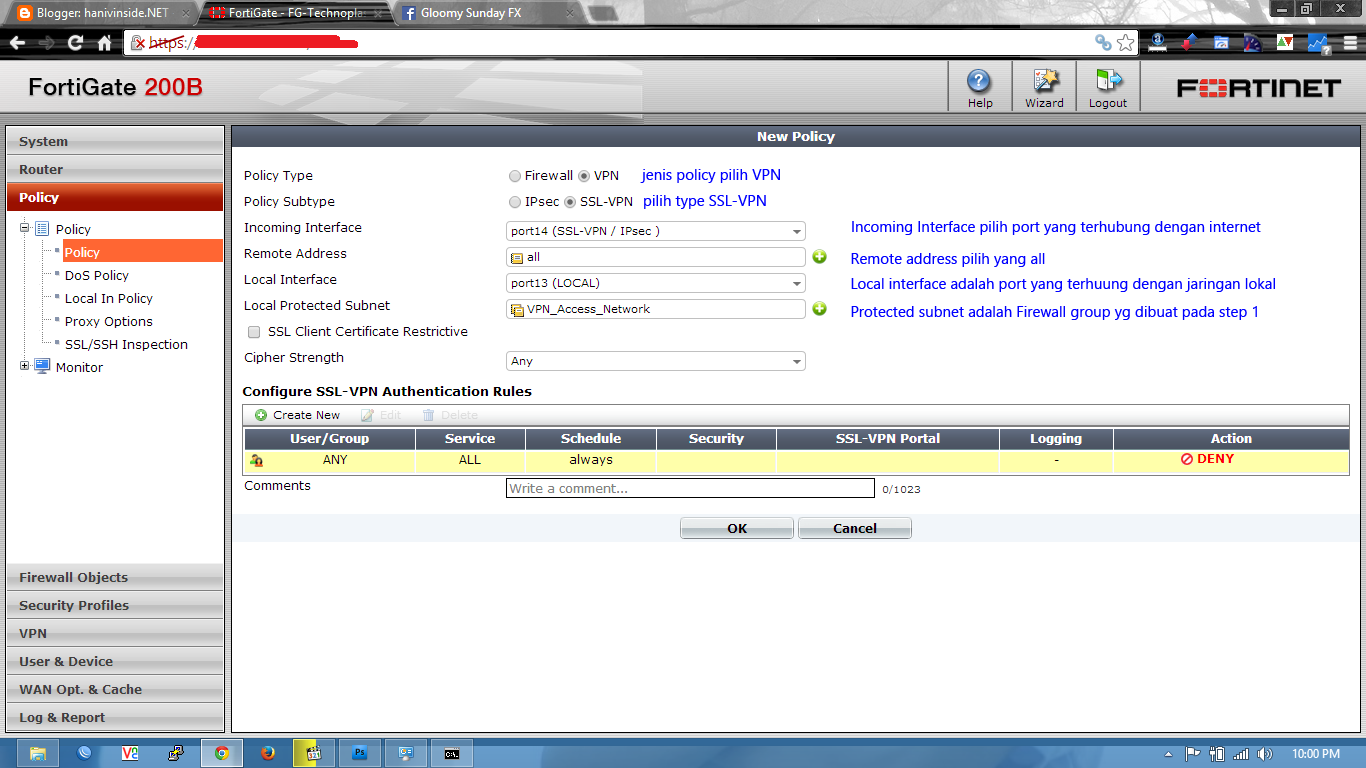Open Media Player Classic from taskbar

tap(313, 753)
